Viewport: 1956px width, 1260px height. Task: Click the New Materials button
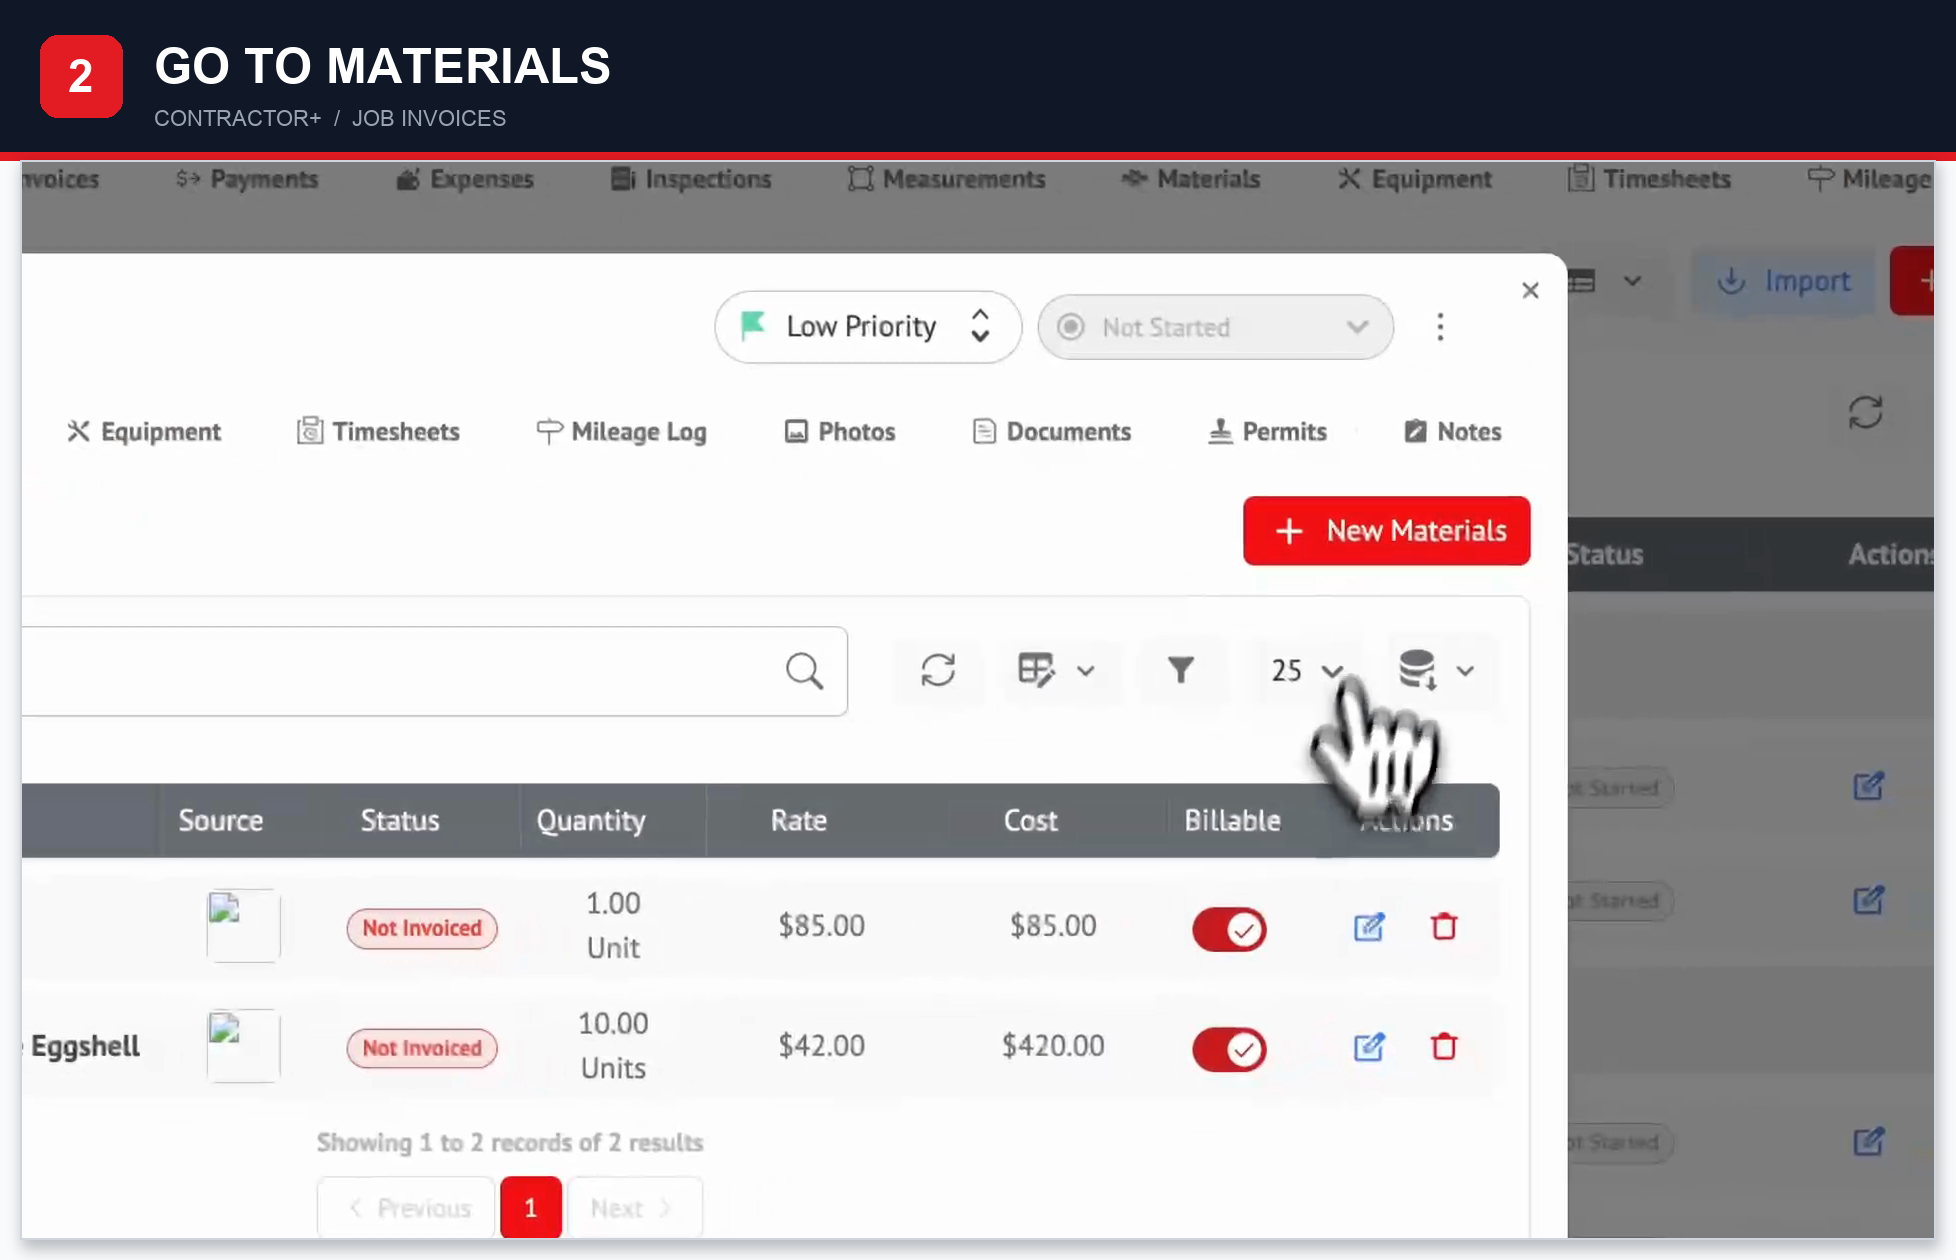1386,531
